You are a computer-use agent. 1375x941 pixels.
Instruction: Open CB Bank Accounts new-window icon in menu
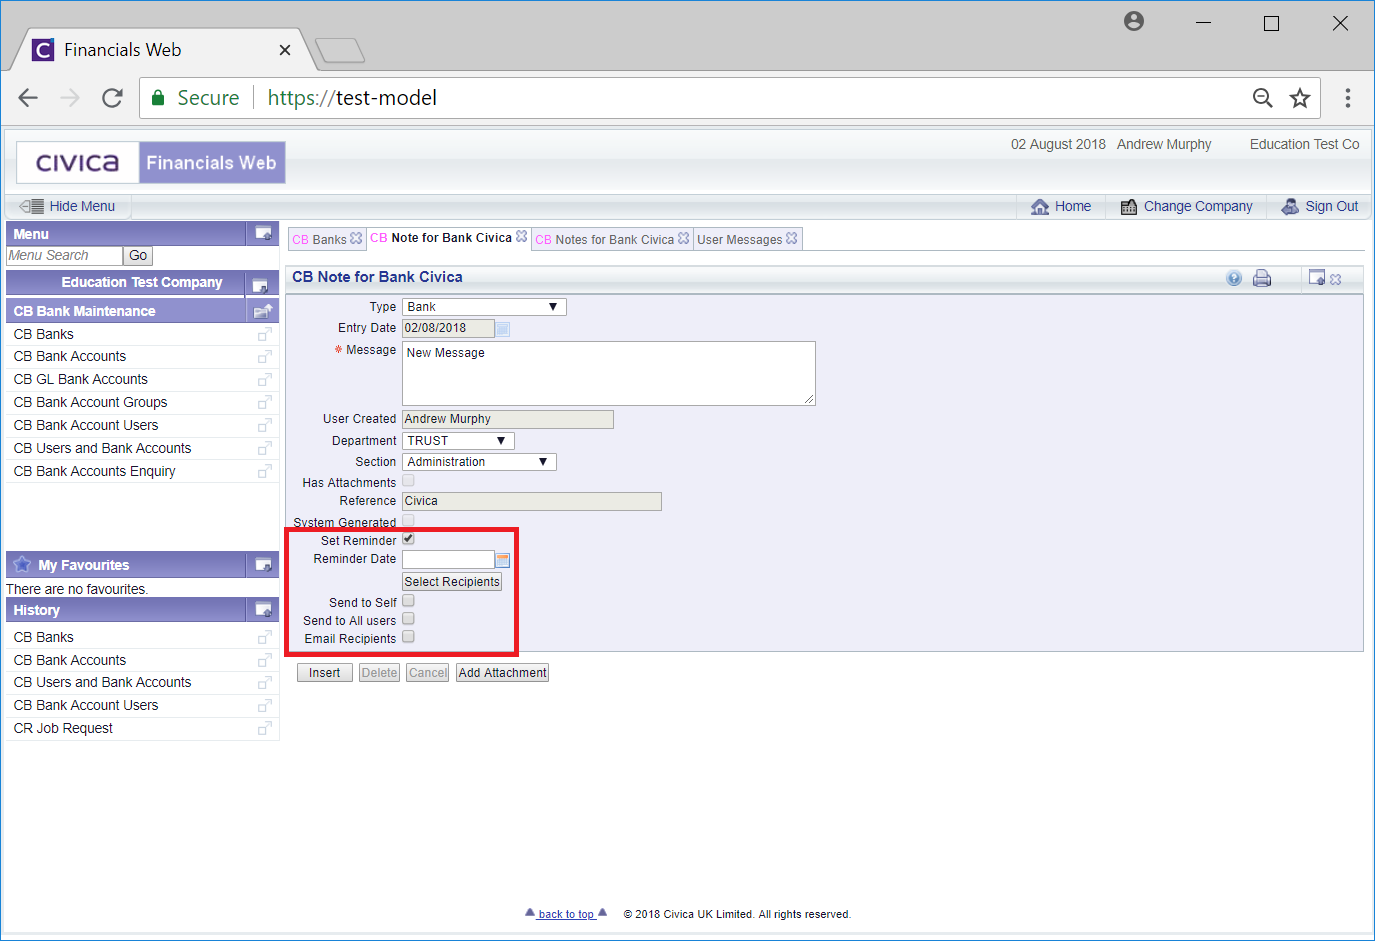coord(264,357)
